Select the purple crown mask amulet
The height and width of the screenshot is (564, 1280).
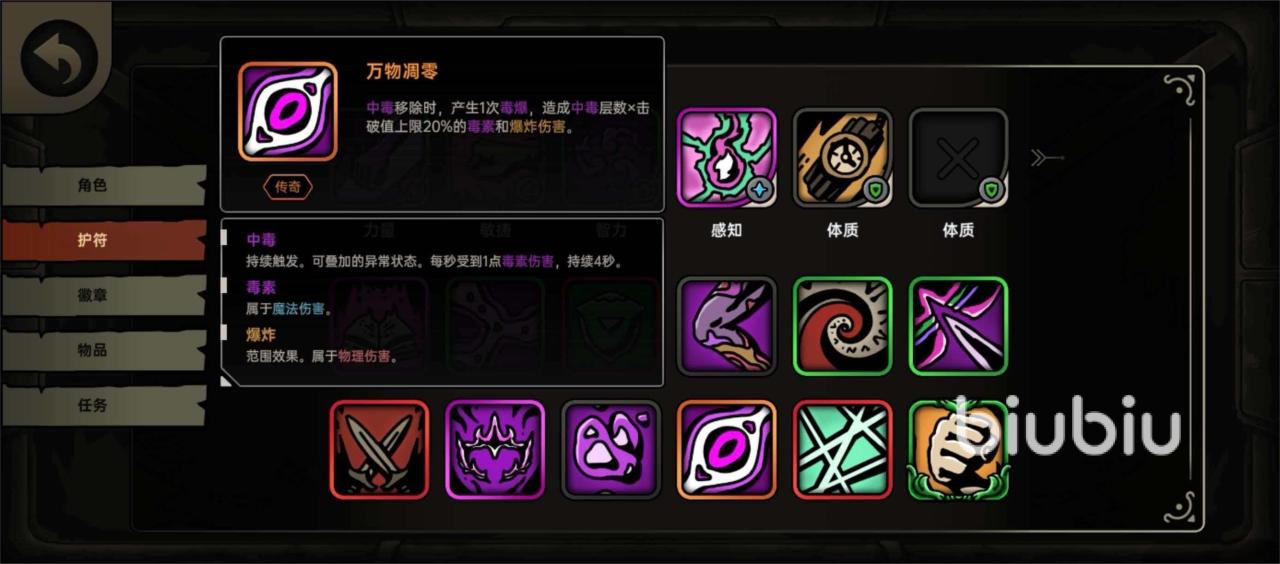[x=495, y=449]
